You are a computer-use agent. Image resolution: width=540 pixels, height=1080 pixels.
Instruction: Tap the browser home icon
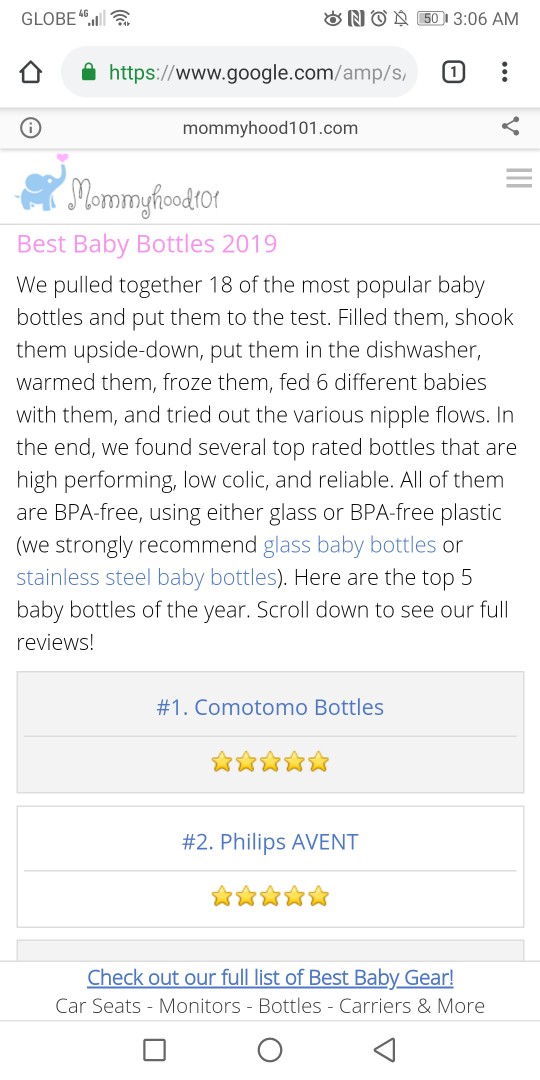[x=31, y=72]
